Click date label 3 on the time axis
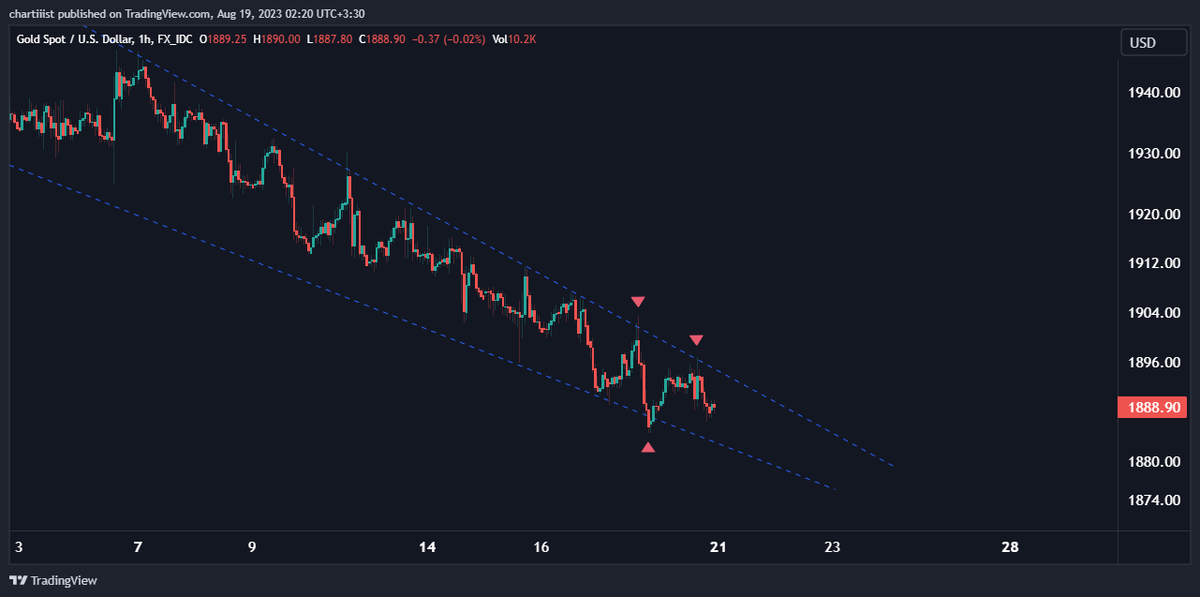The width and height of the screenshot is (1200, 597). 19,547
